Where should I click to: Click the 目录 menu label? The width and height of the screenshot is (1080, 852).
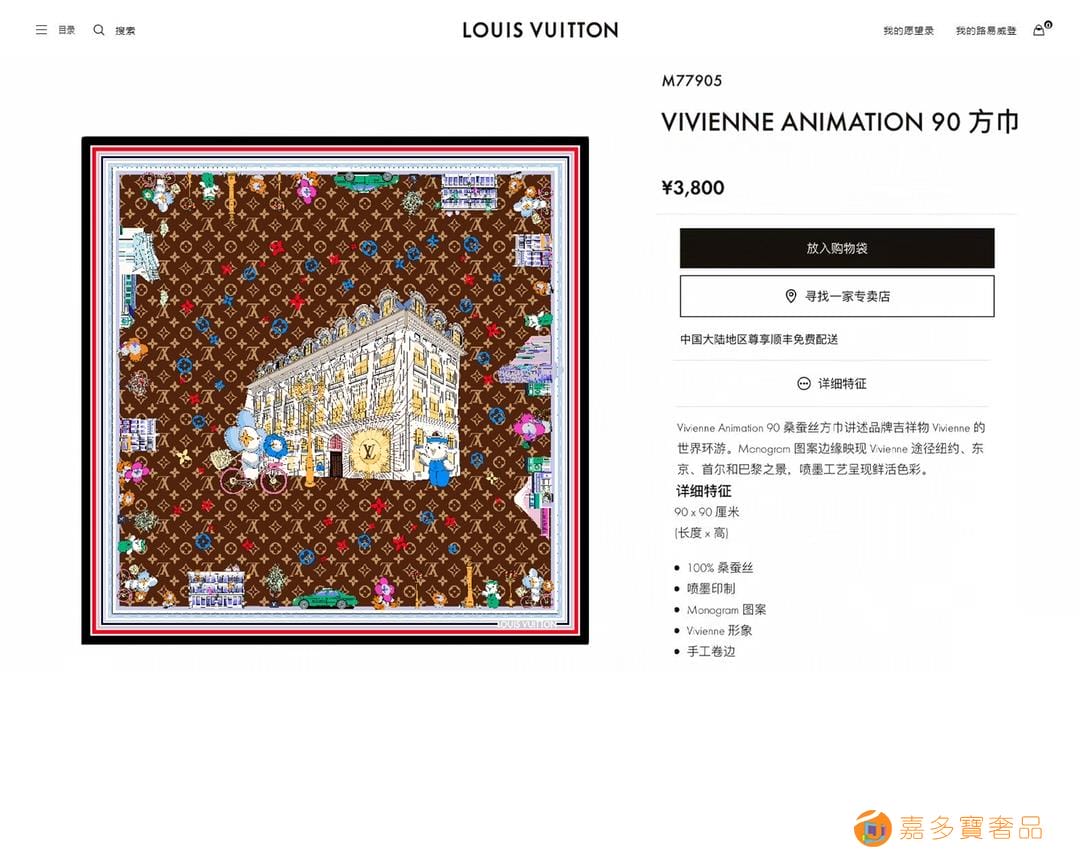pyautogui.click(x=67, y=30)
